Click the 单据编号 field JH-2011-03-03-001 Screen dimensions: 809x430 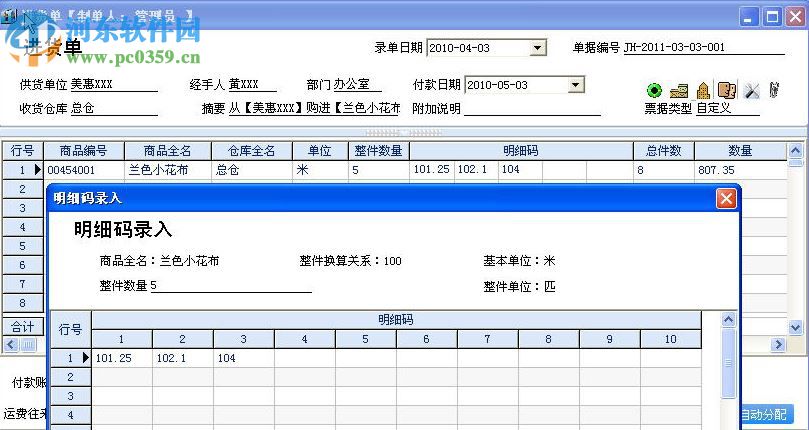point(704,48)
